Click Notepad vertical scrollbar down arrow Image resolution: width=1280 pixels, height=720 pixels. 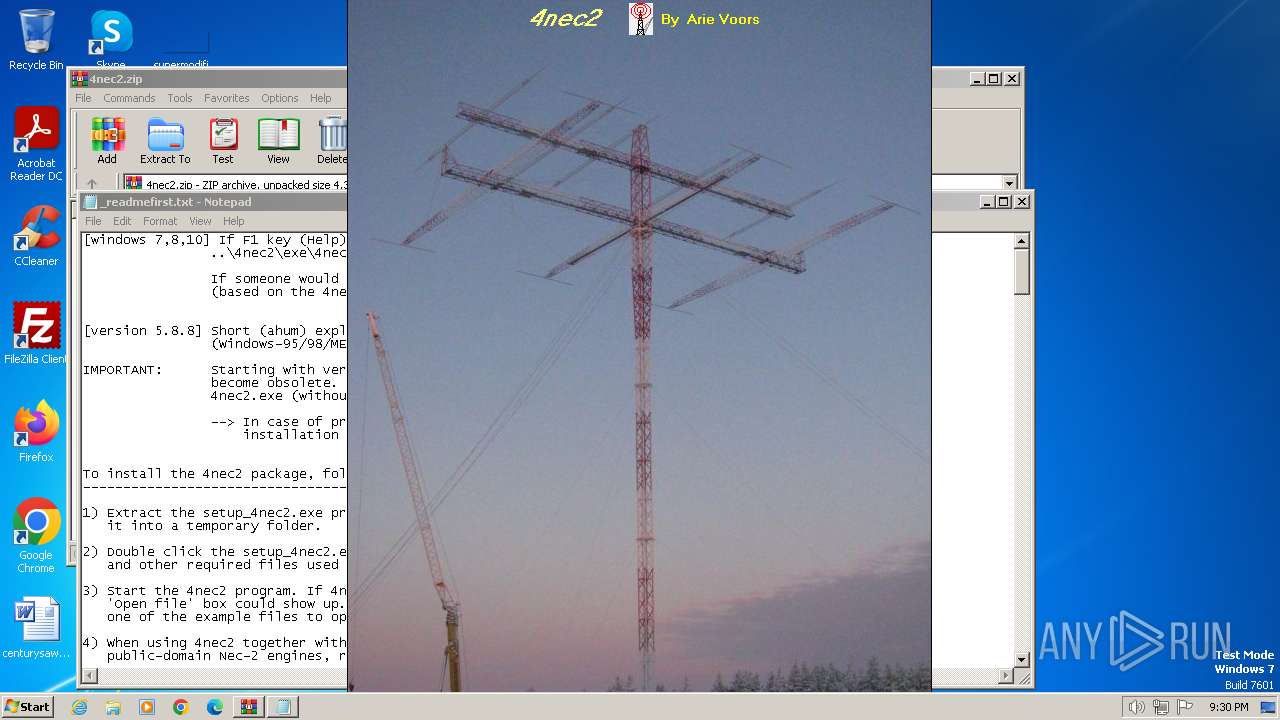tap(1022, 660)
